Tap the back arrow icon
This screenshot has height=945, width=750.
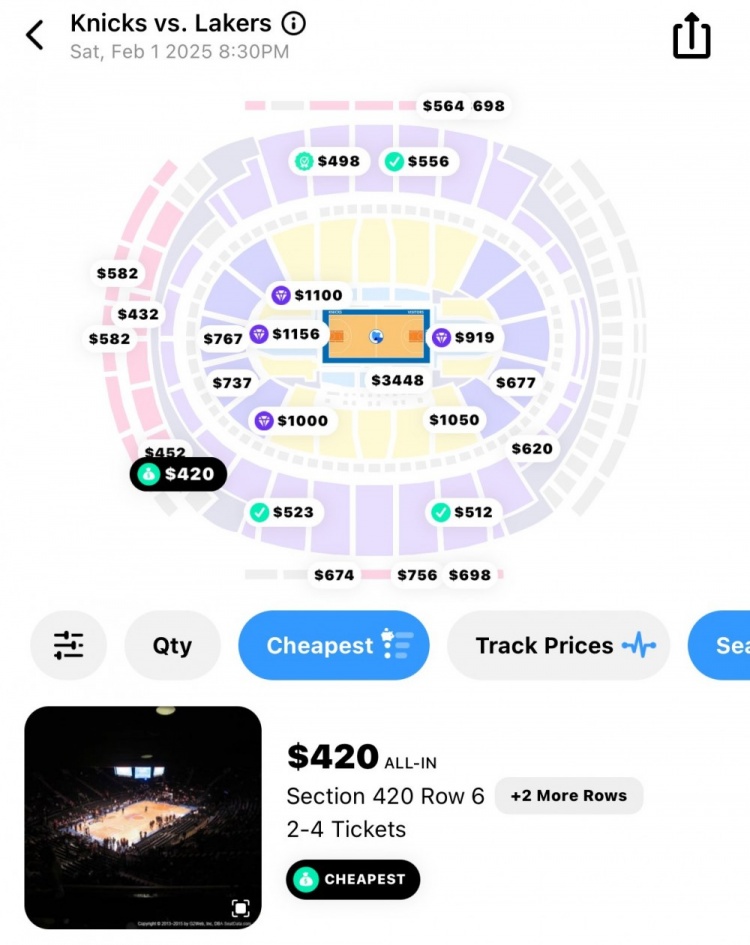pos(35,35)
